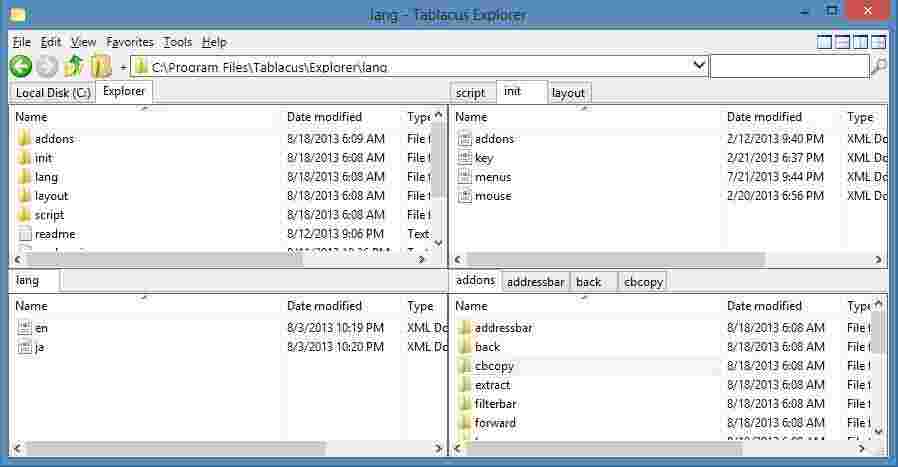Select the forward folder icon

(464, 423)
